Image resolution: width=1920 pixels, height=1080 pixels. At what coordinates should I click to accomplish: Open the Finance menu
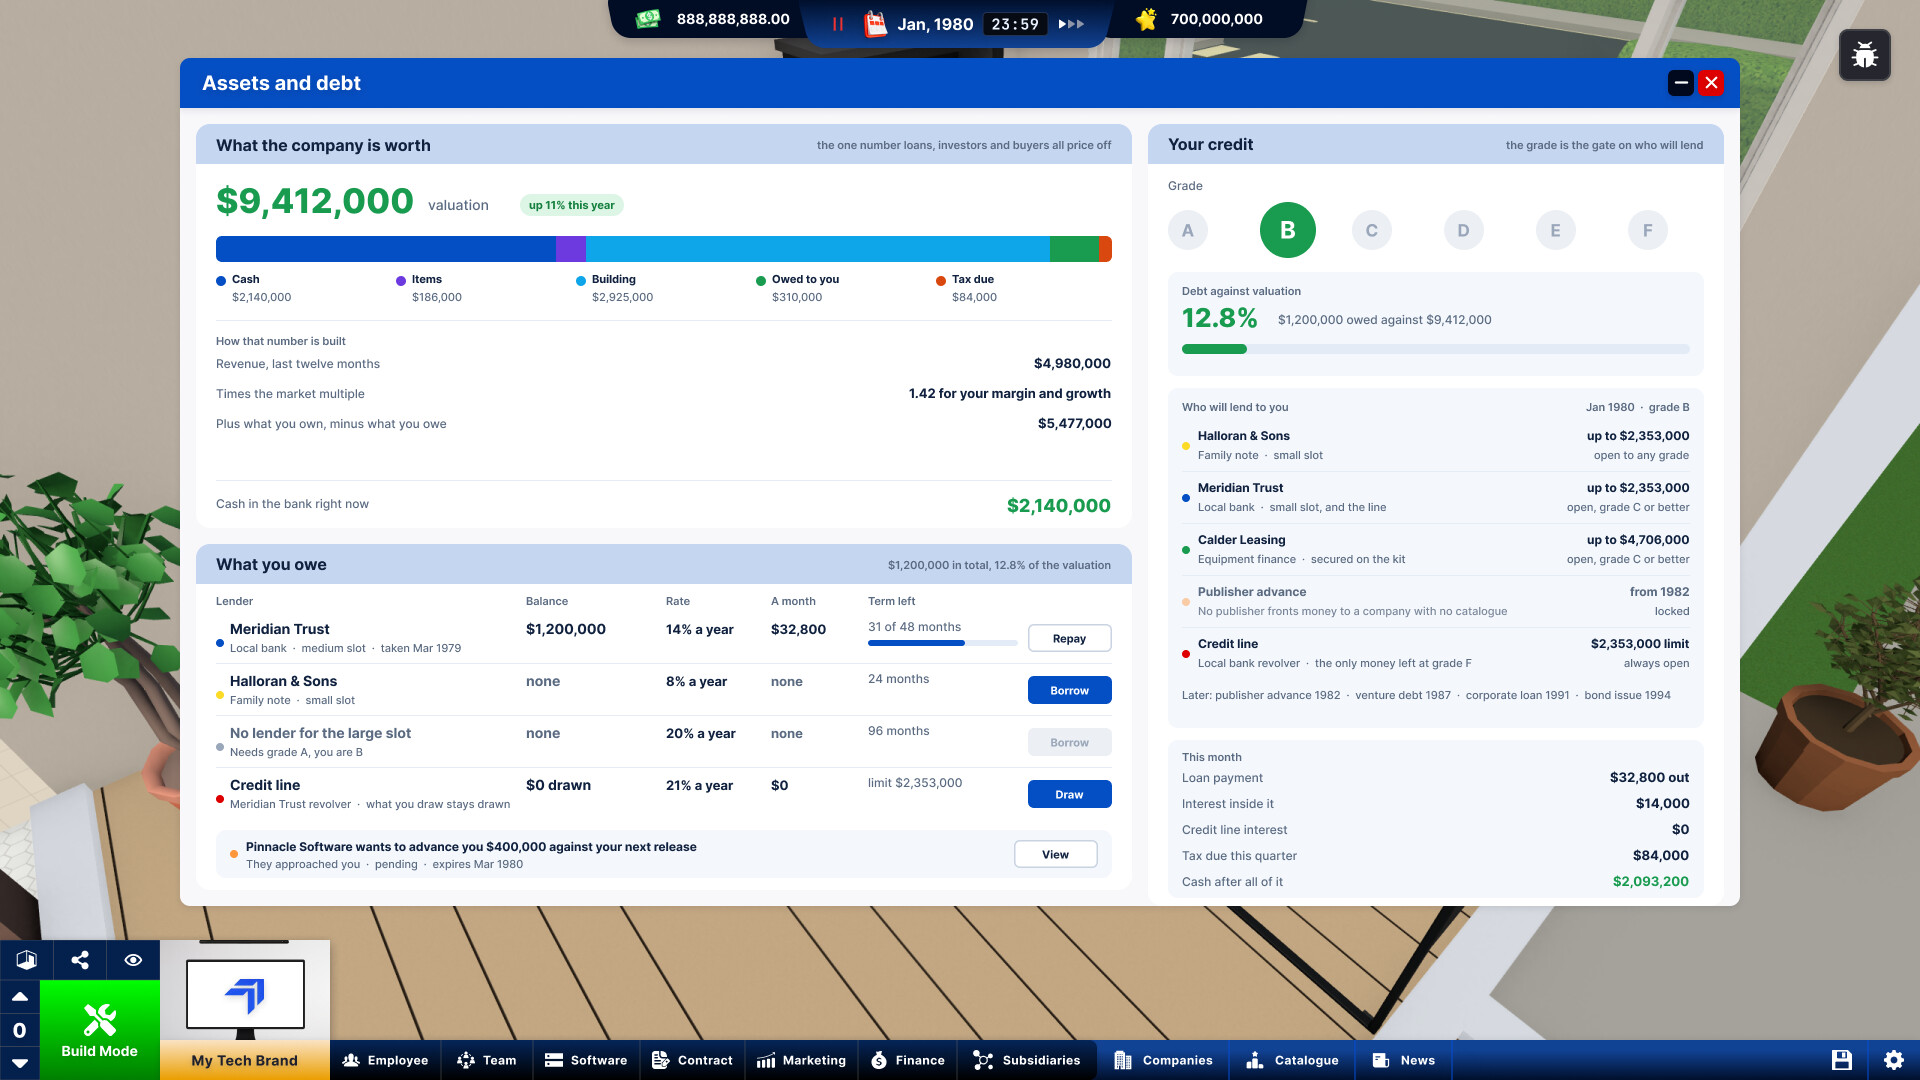(x=907, y=1060)
